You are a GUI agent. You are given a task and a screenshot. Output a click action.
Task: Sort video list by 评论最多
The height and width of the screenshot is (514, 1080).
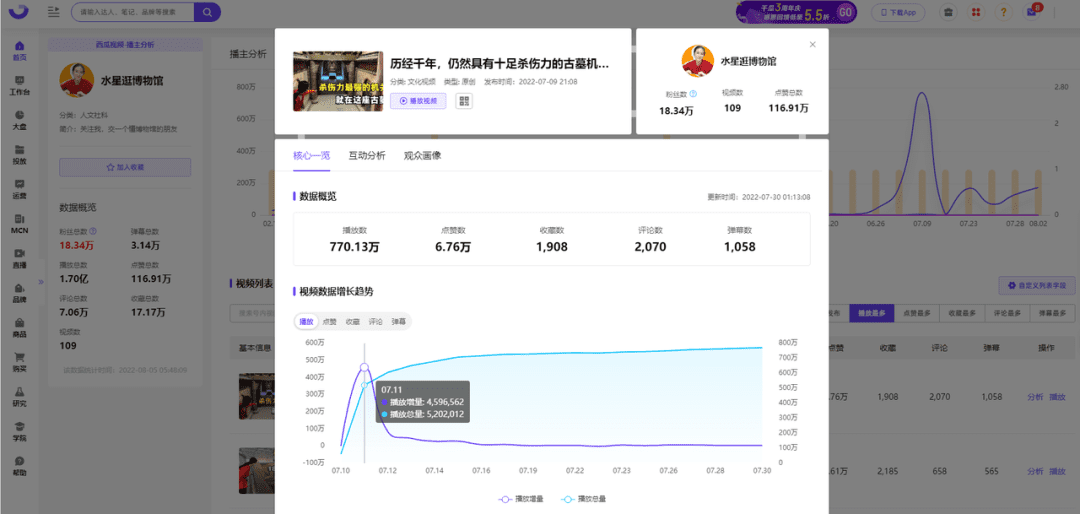click(x=1007, y=313)
